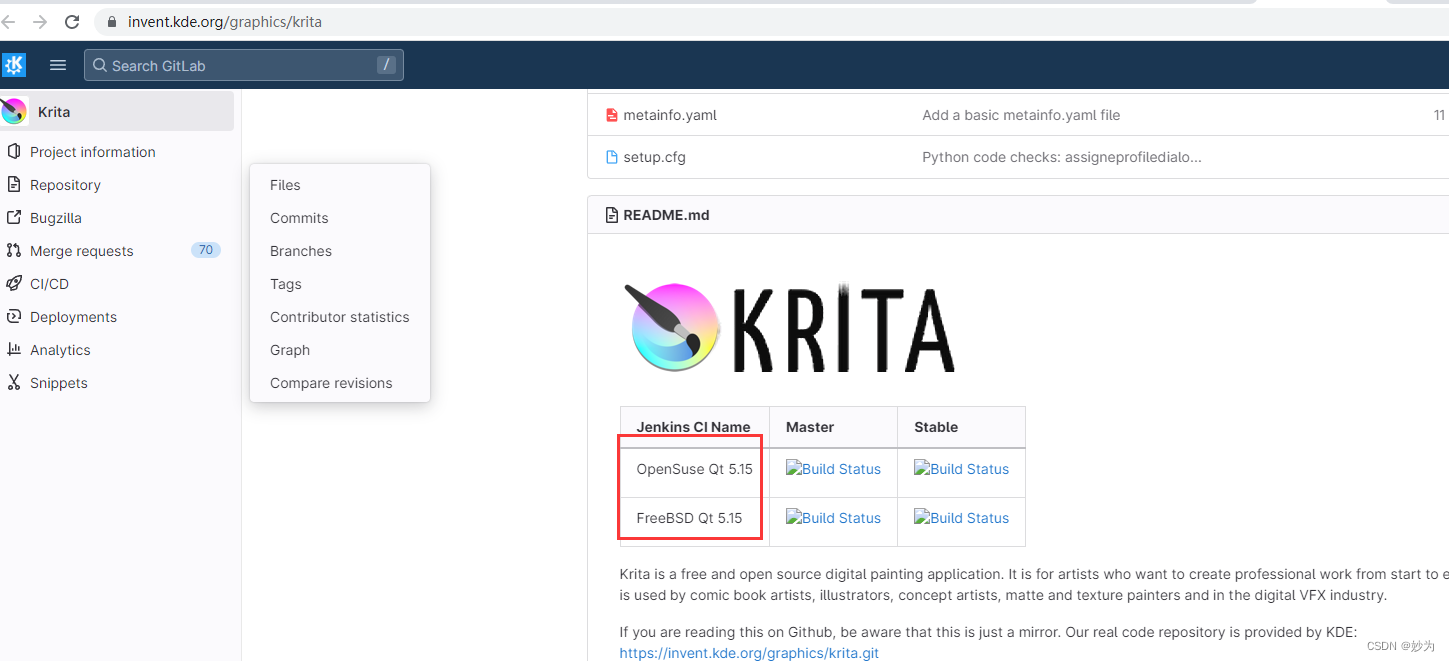Click the Project information icon

pyautogui.click(x=13, y=152)
